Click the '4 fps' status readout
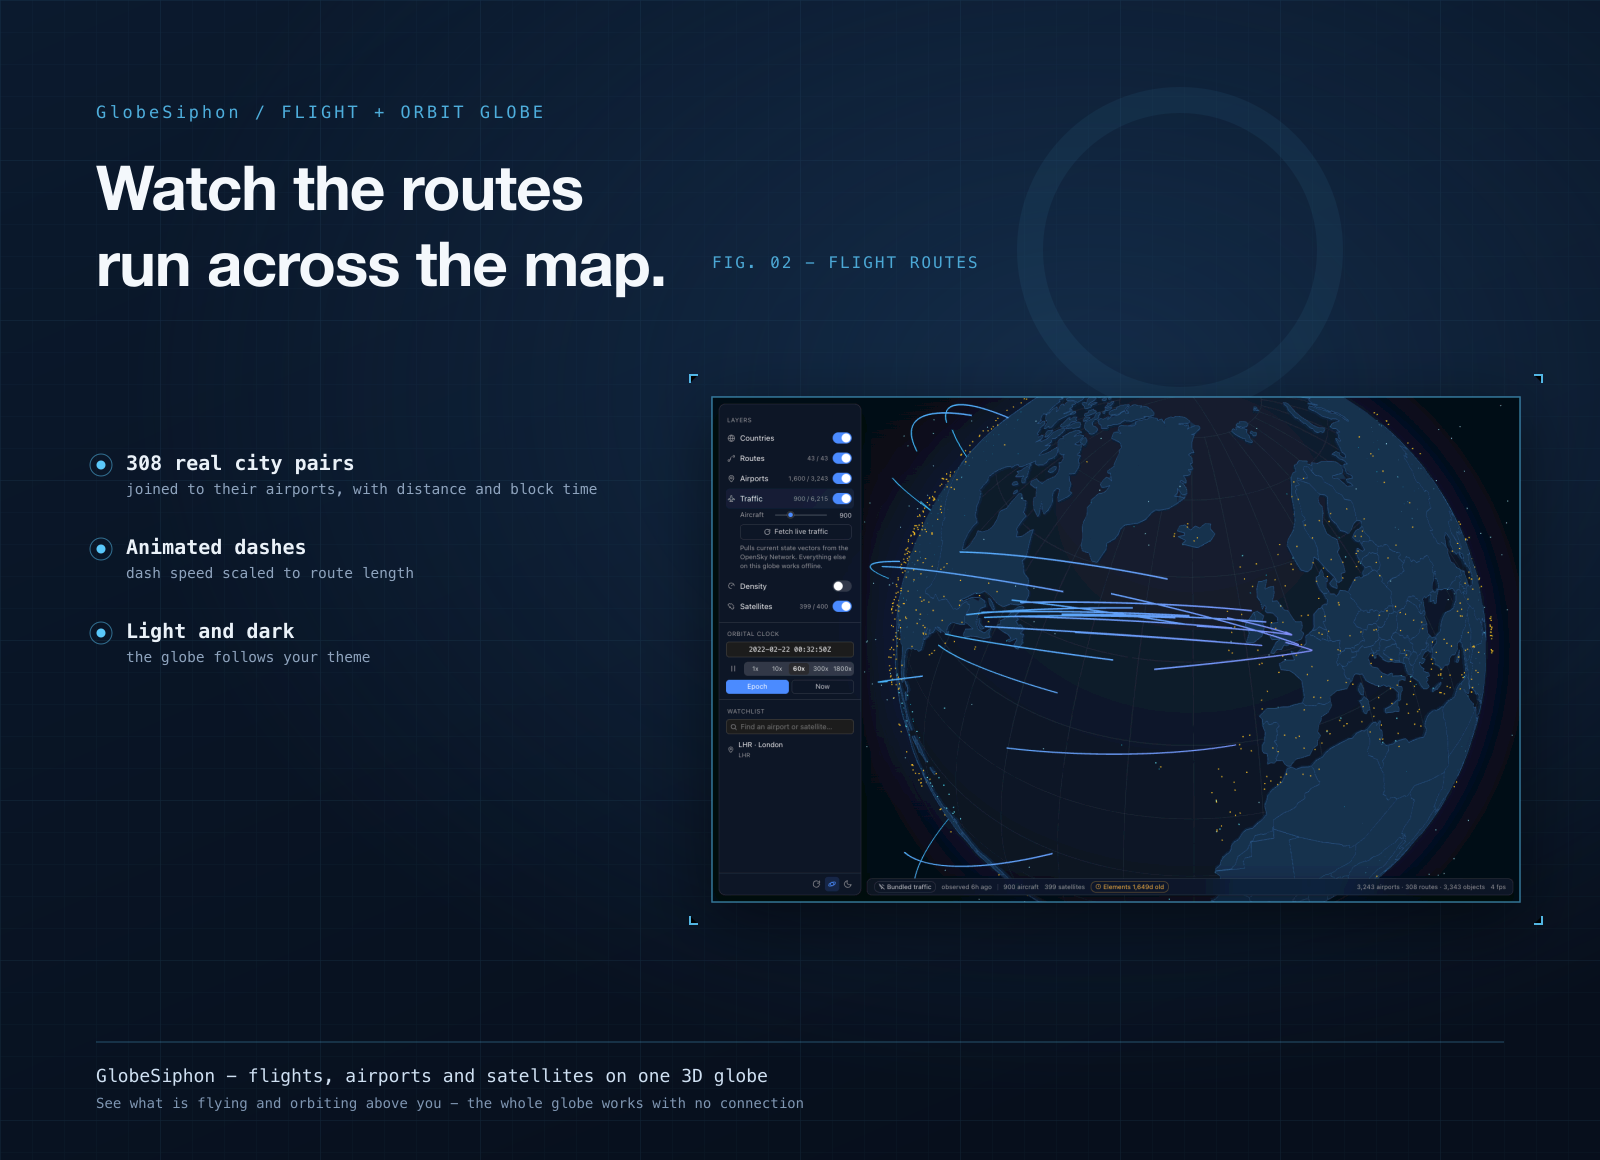The height and width of the screenshot is (1160, 1600). point(1498,887)
